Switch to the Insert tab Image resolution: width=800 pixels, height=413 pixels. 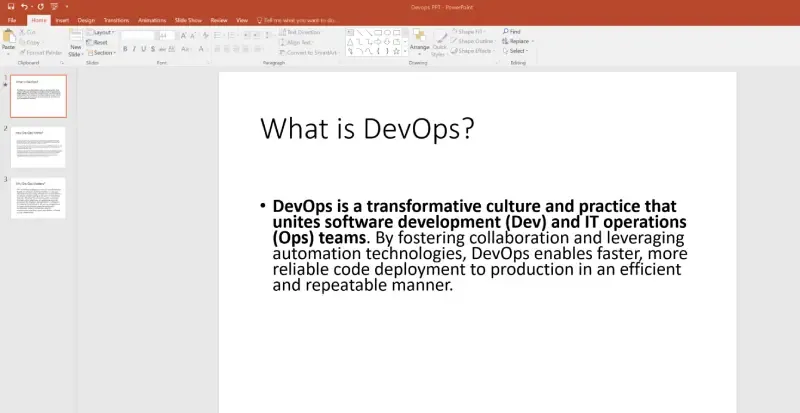(62, 20)
